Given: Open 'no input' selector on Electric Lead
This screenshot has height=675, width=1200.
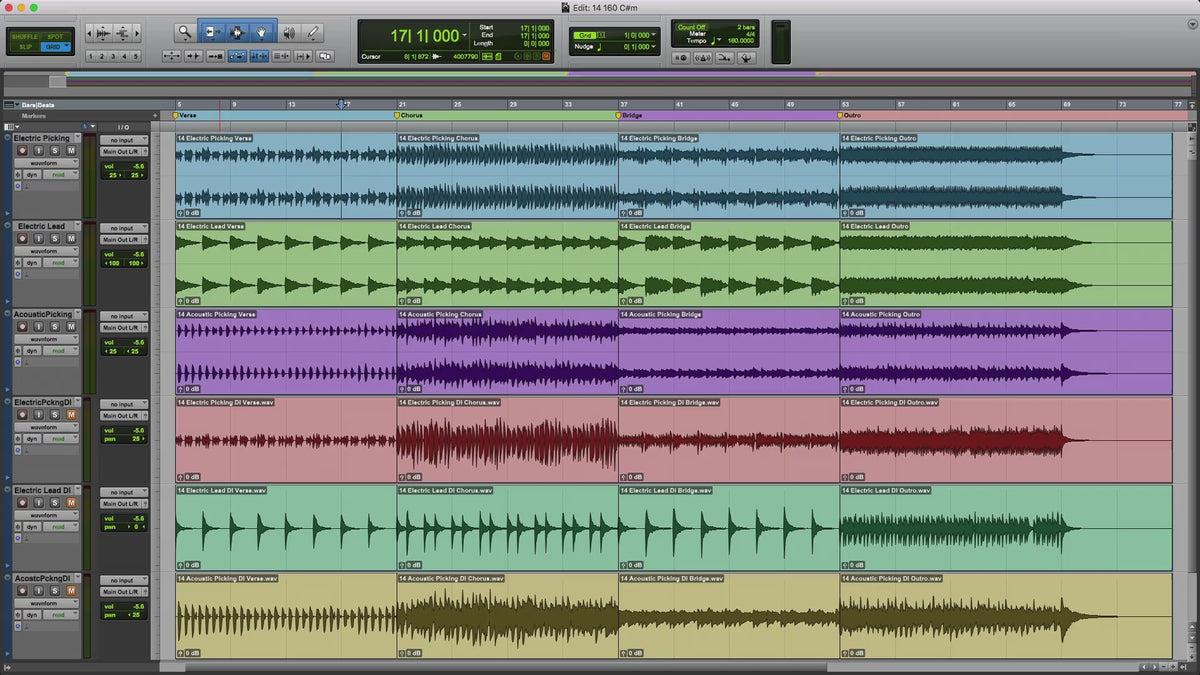Looking at the screenshot, I should [x=124, y=228].
